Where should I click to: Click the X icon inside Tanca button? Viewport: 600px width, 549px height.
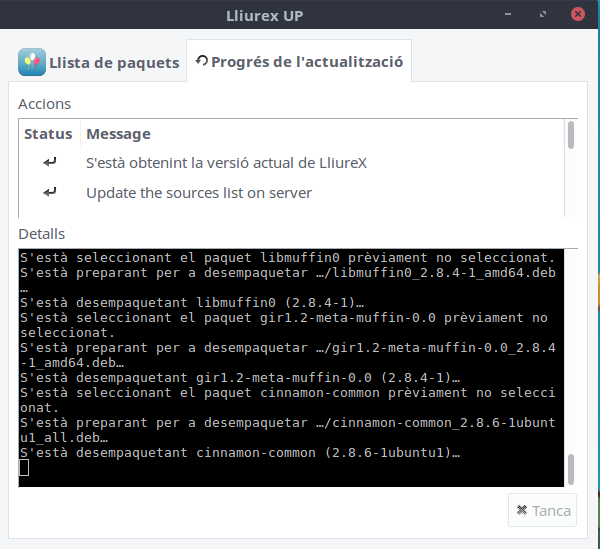(x=521, y=511)
